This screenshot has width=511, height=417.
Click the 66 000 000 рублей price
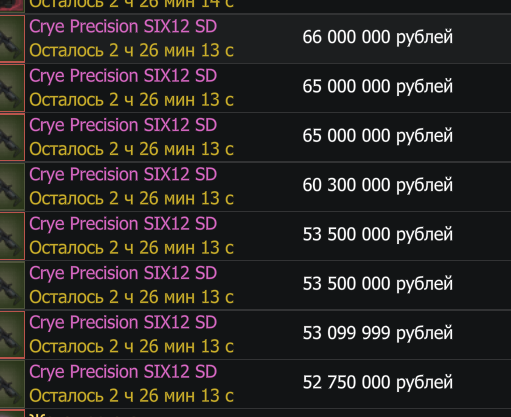[x=378, y=37]
